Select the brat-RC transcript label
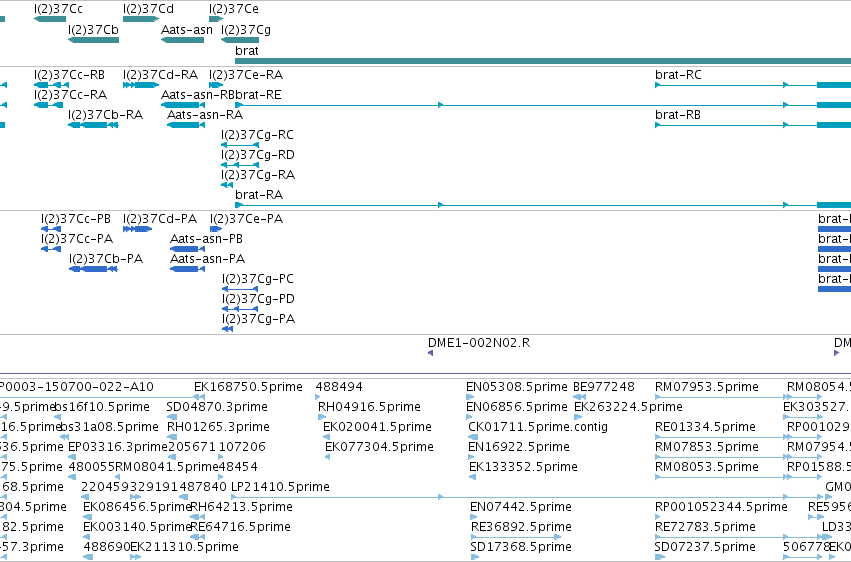This screenshot has width=851, height=562. (x=678, y=74)
